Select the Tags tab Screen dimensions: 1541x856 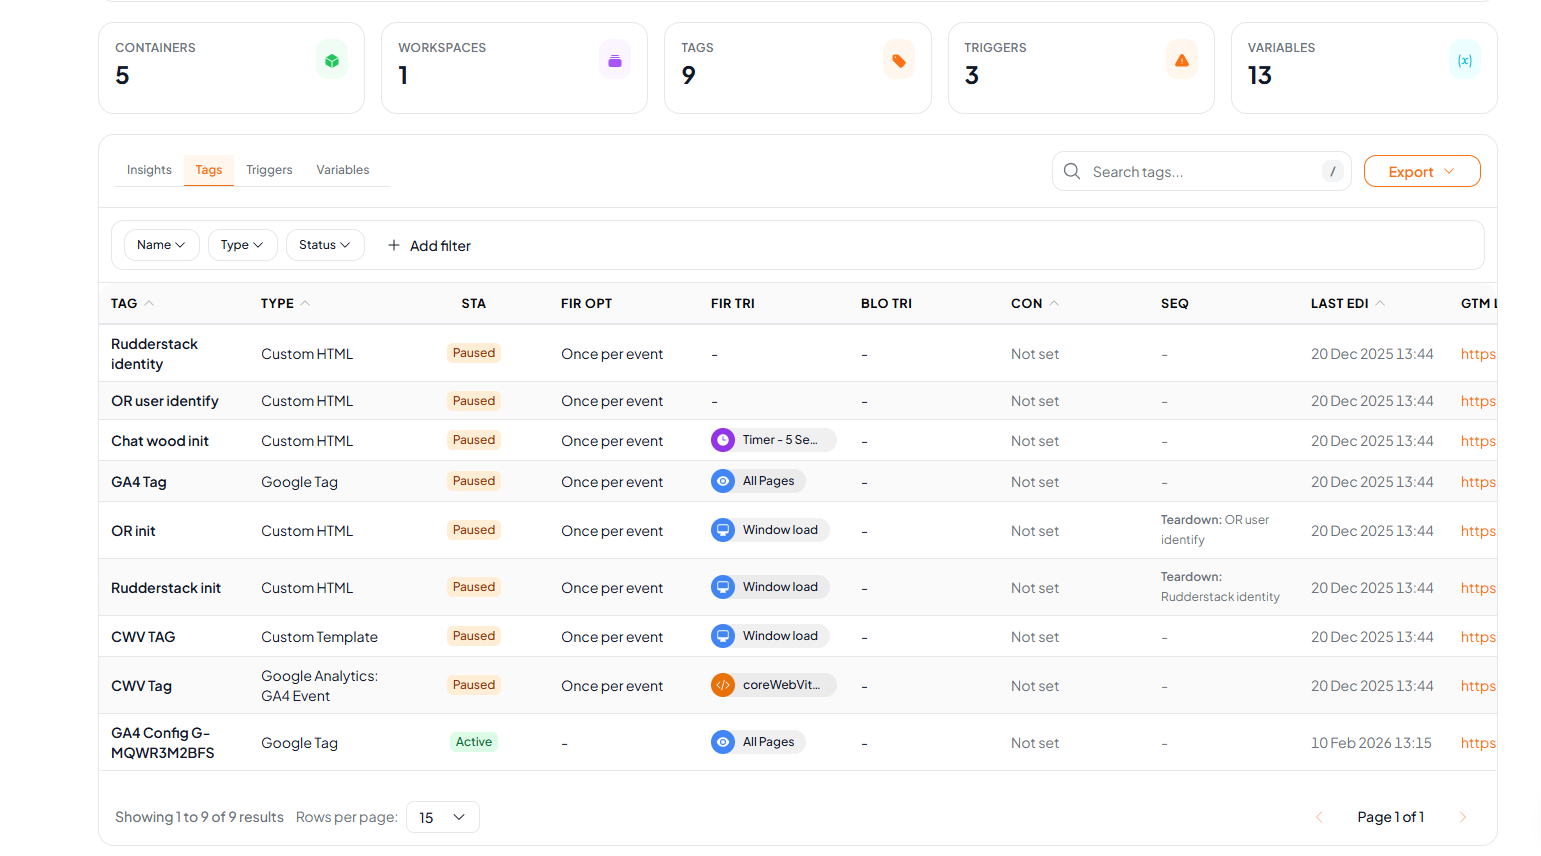coord(209,170)
